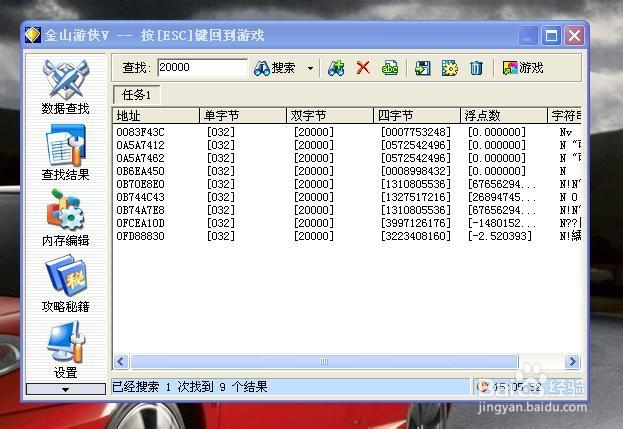Click the 搜索 binoculars search button
This screenshot has width=623, height=429.
tap(275, 68)
